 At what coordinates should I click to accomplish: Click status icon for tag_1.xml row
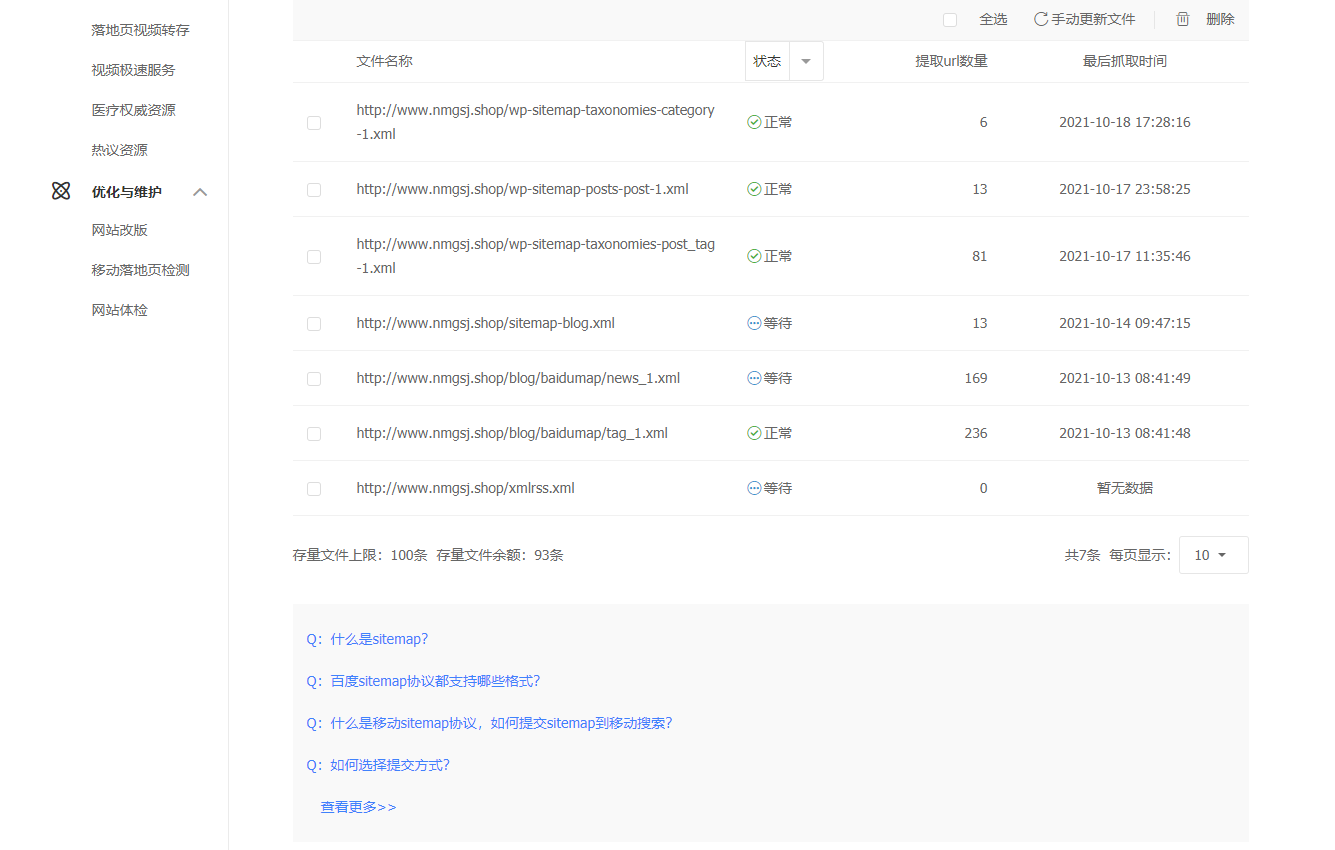(754, 433)
